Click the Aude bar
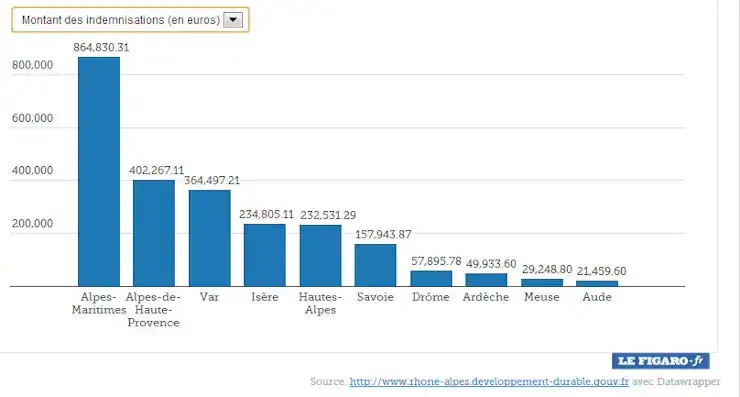 click(597, 283)
